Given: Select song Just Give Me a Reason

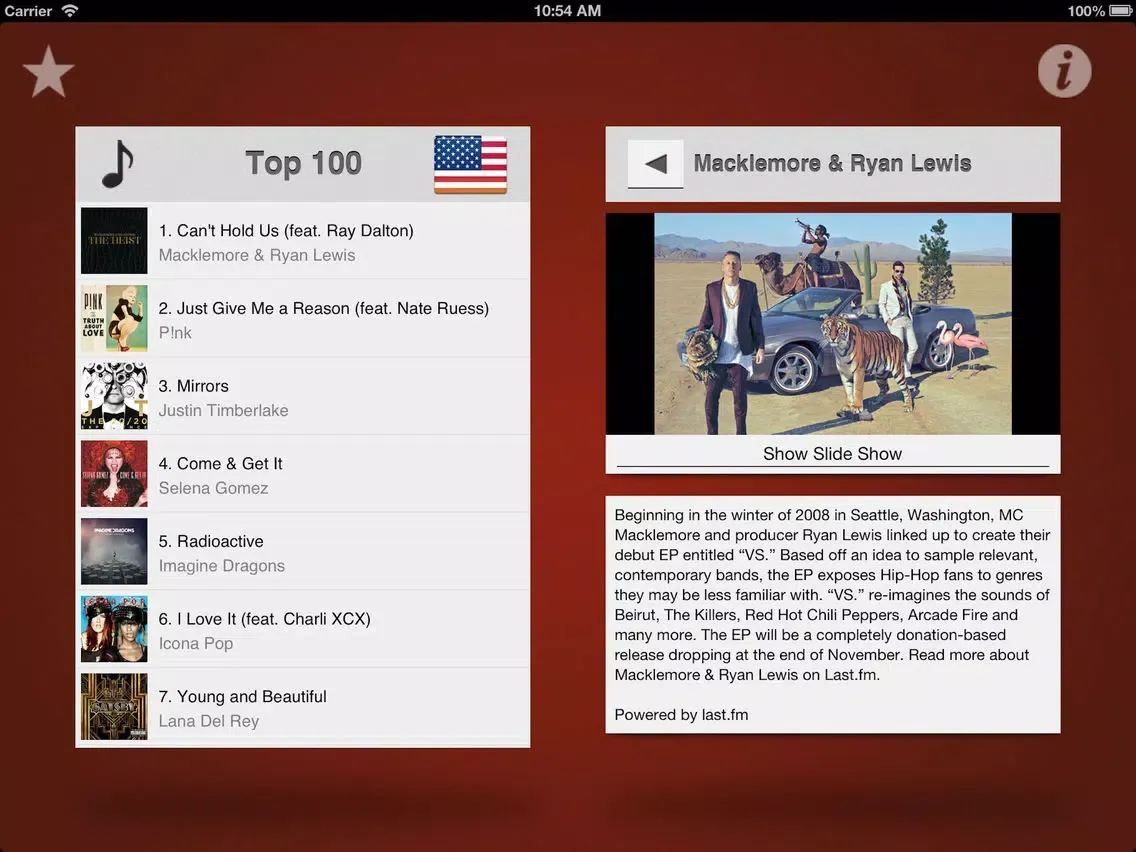Looking at the screenshot, I should 303,319.
